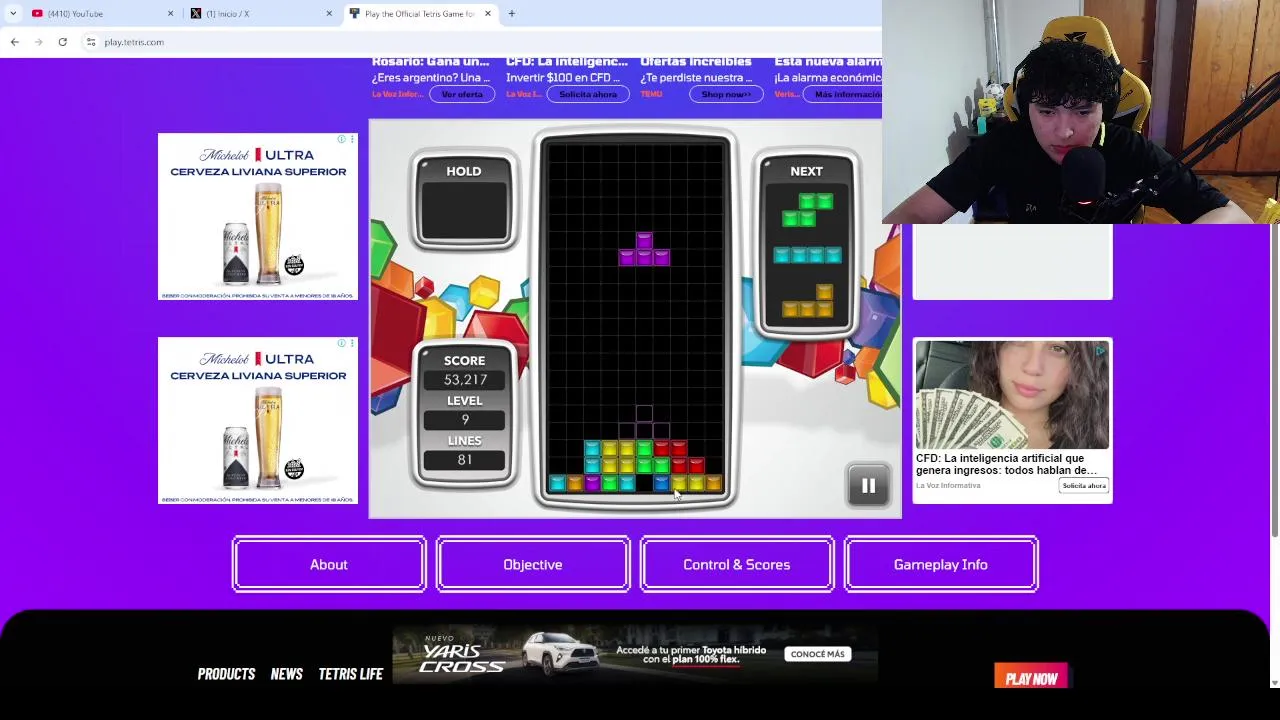Click the cyan I piece in NEXT
Image resolution: width=1280 pixels, height=720 pixels.
[807, 256]
